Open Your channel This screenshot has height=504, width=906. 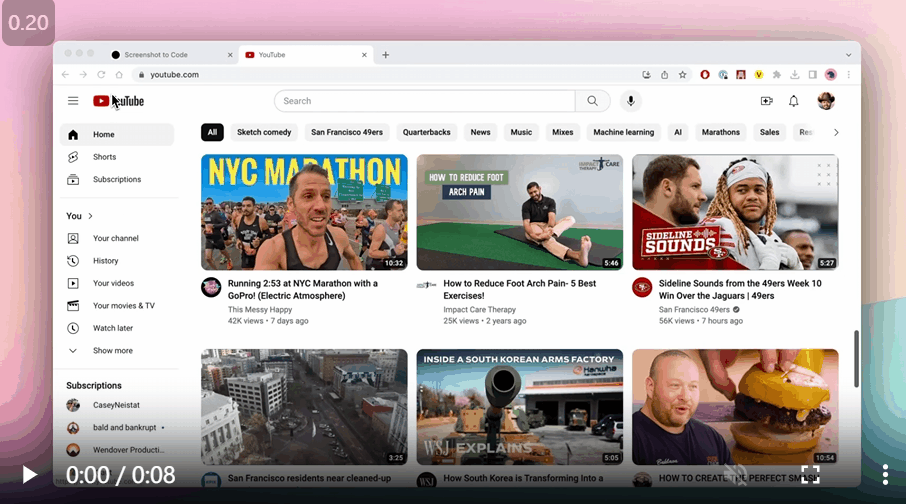coord(117,238)
